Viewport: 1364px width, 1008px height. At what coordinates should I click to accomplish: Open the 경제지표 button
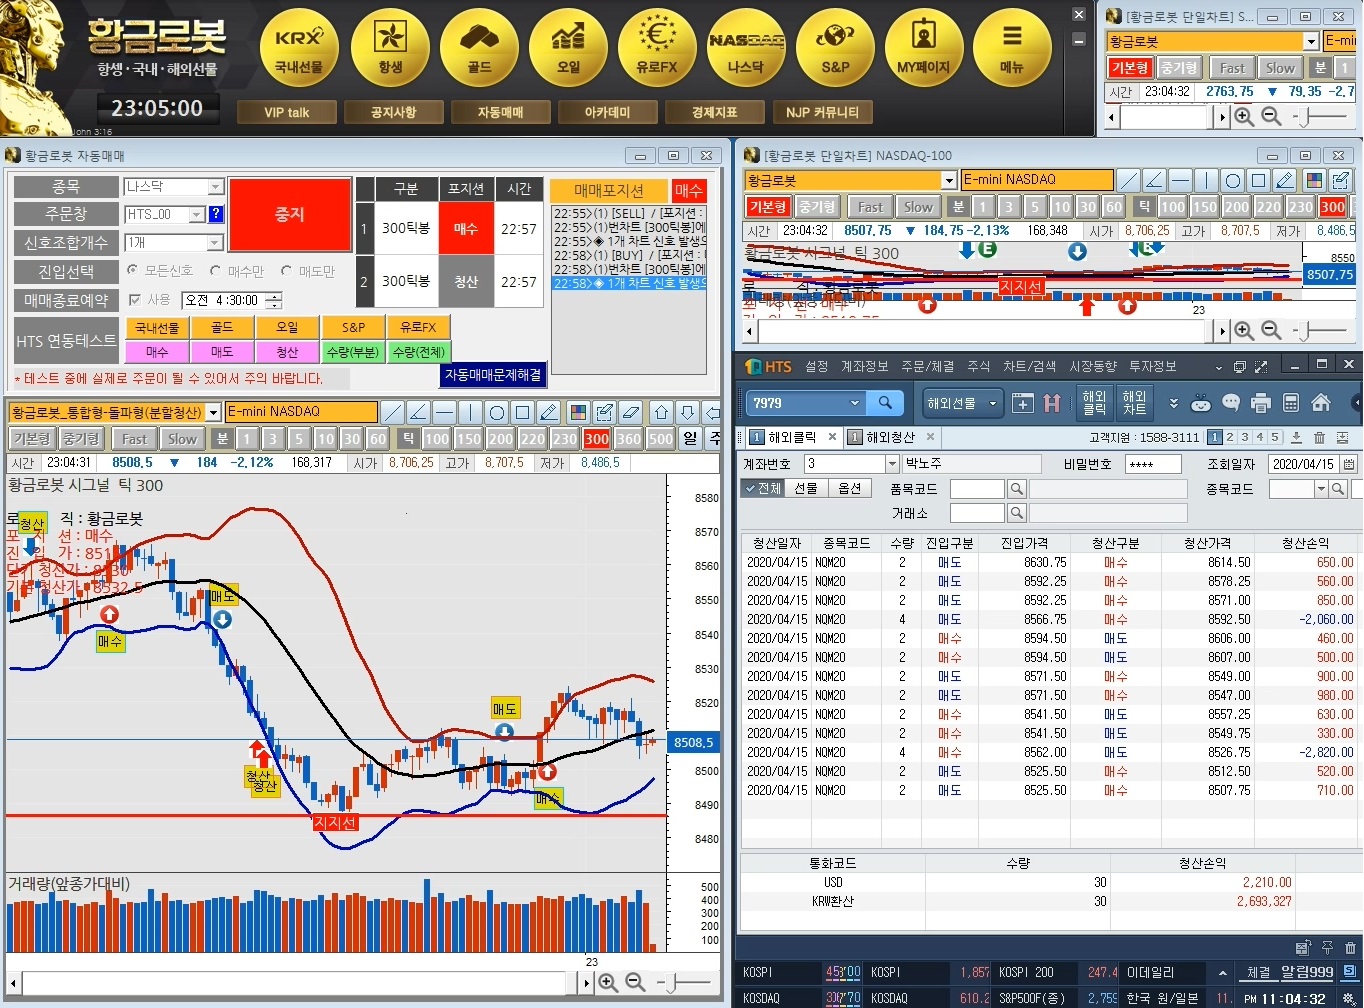pyautogui.click(x=714, y=112)
